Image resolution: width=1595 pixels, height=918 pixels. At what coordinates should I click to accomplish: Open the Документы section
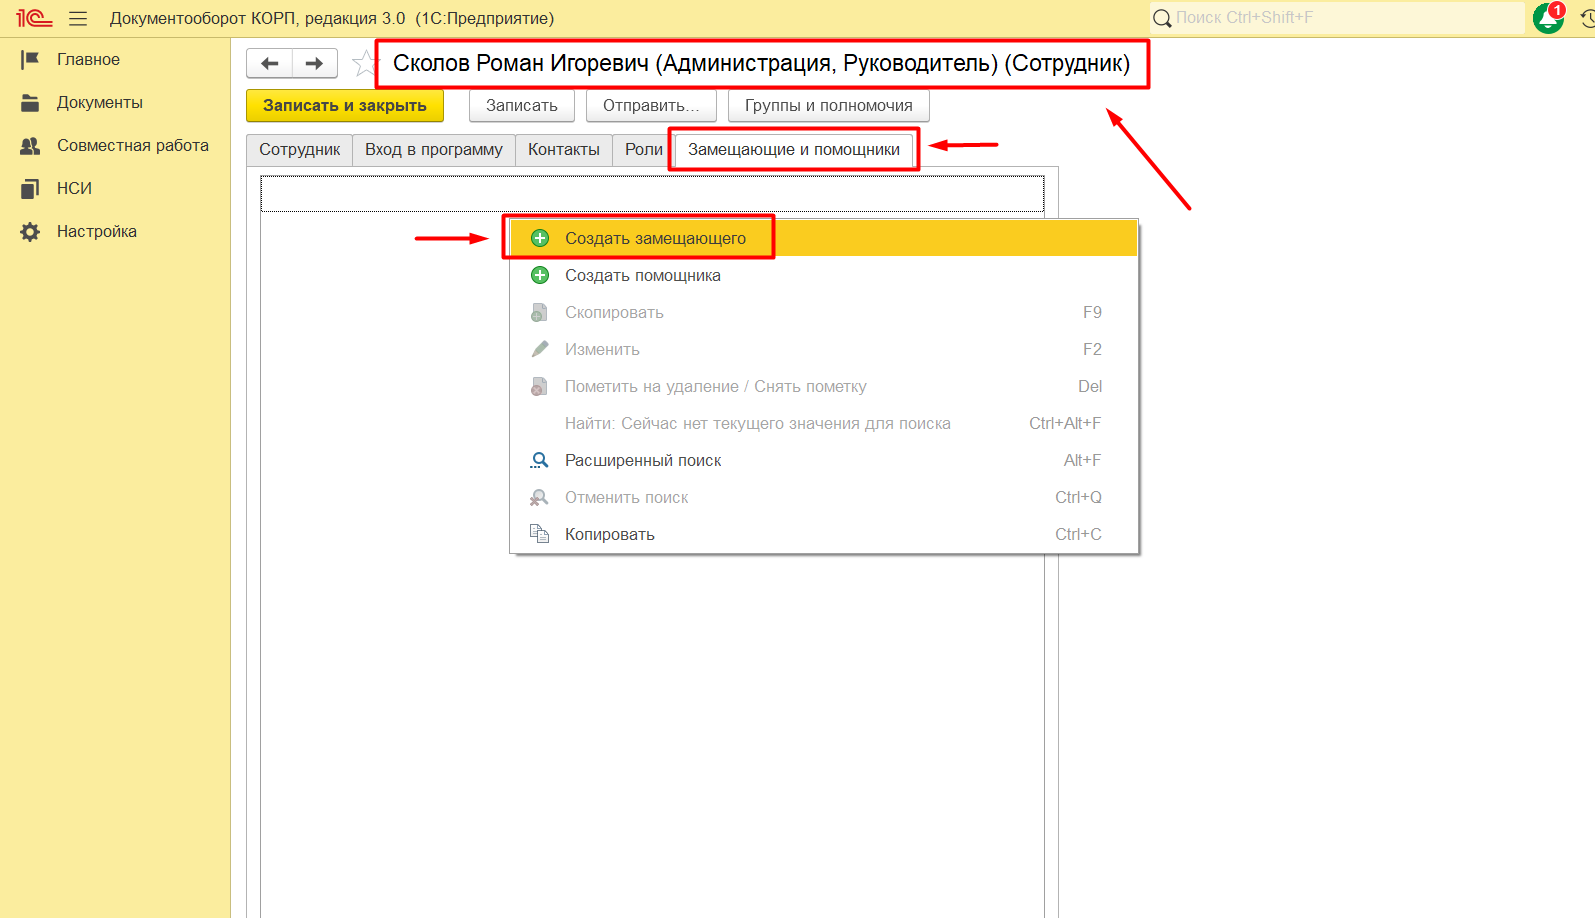(x=100, y=103)
